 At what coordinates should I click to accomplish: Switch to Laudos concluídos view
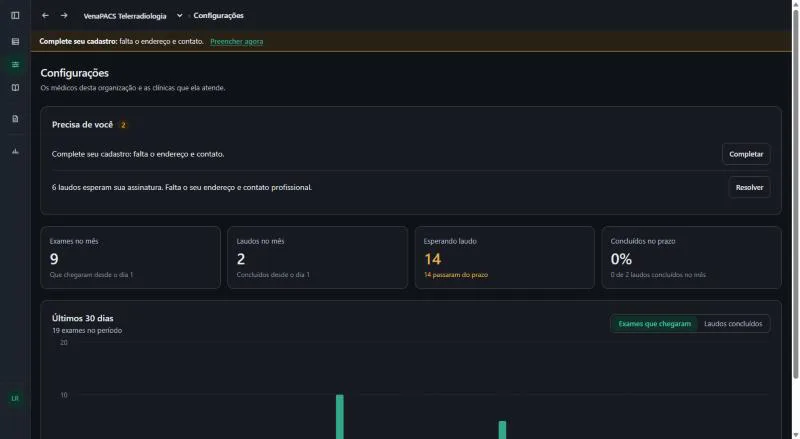tap(733, 324)
